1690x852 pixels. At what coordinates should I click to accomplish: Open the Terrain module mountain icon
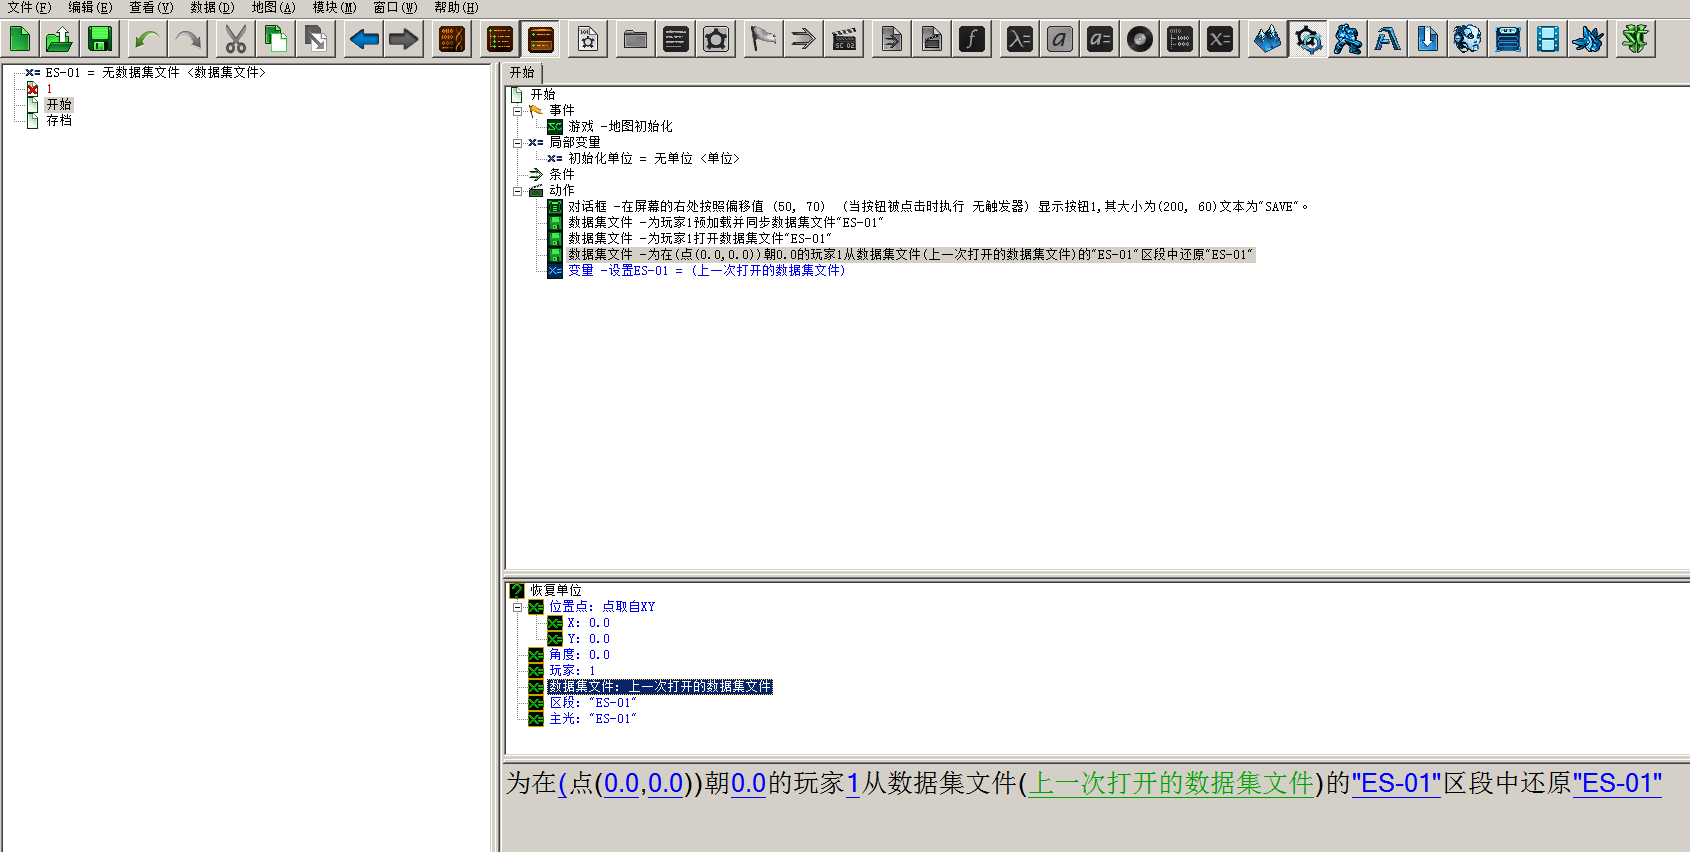1268,39
